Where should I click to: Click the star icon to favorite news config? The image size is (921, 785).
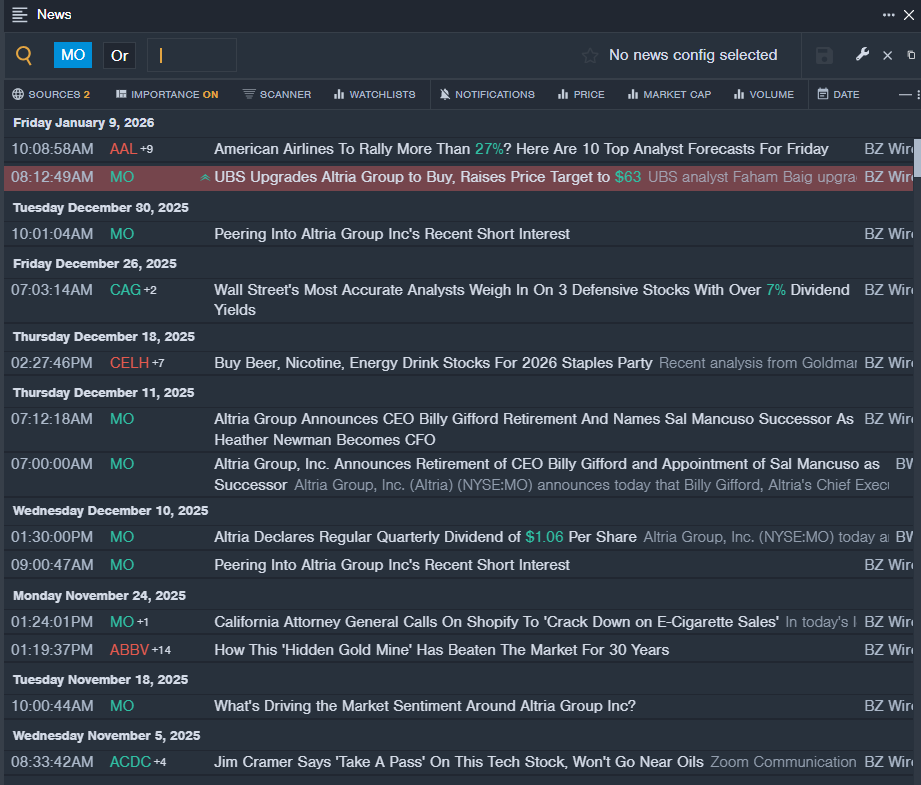click(590, 56)
